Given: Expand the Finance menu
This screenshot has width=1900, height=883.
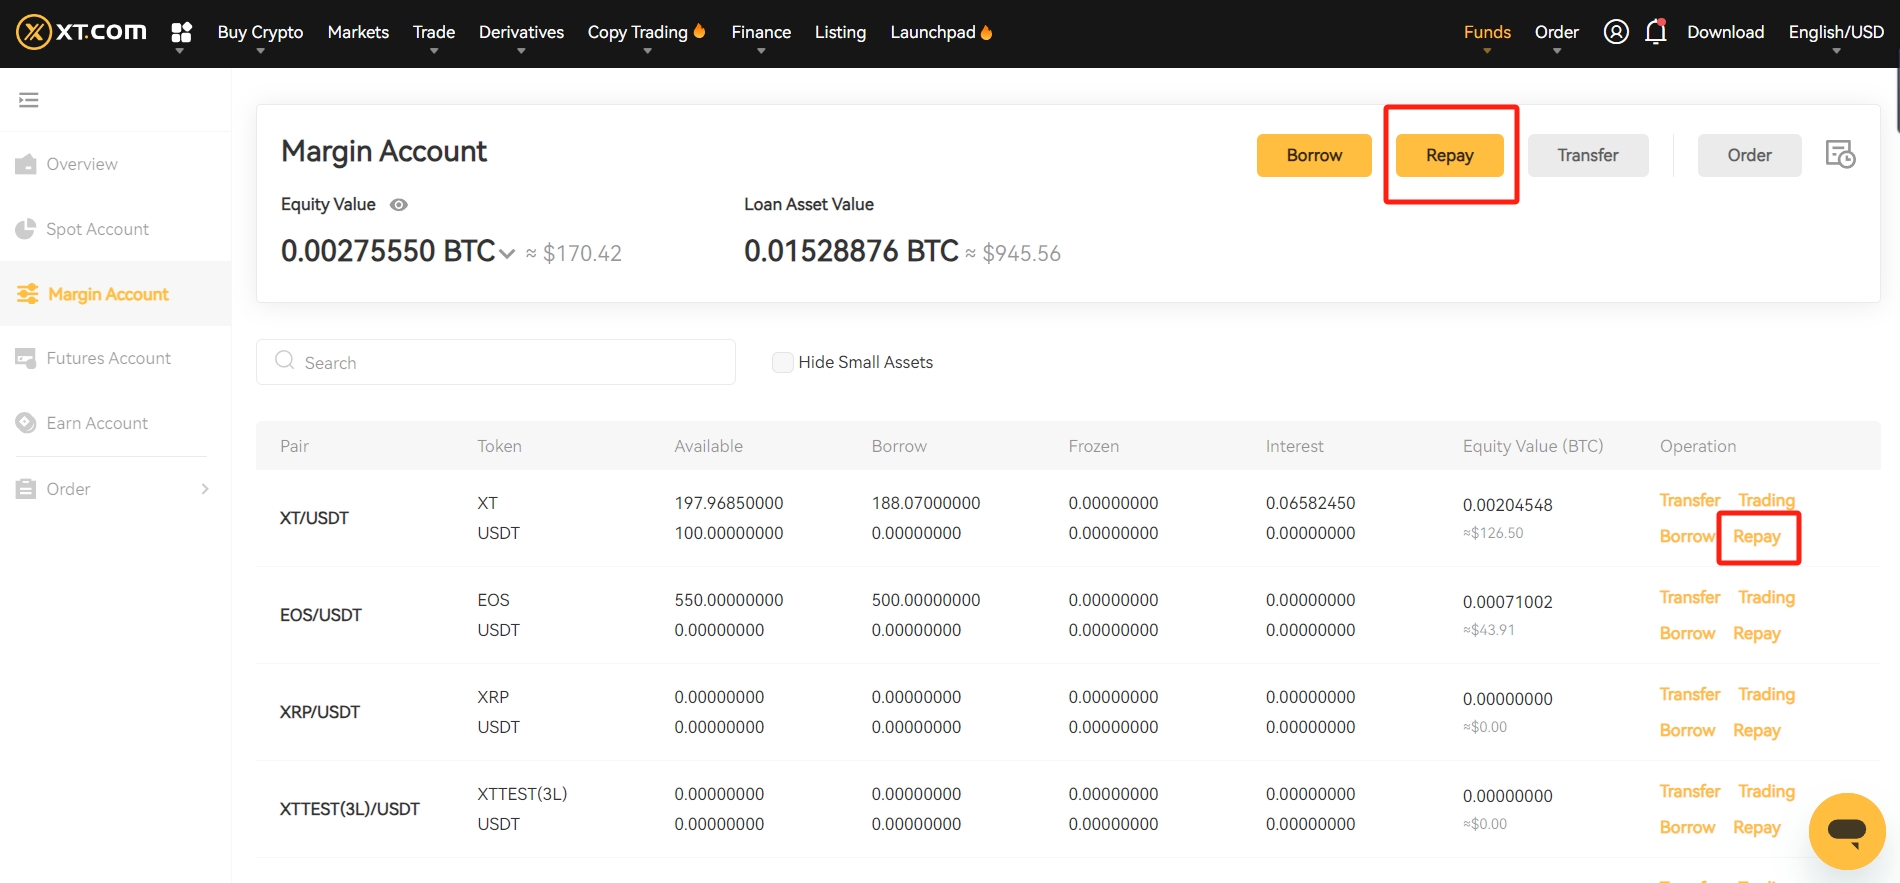Looking at the screenshot, I should click(x=761, y=32).
